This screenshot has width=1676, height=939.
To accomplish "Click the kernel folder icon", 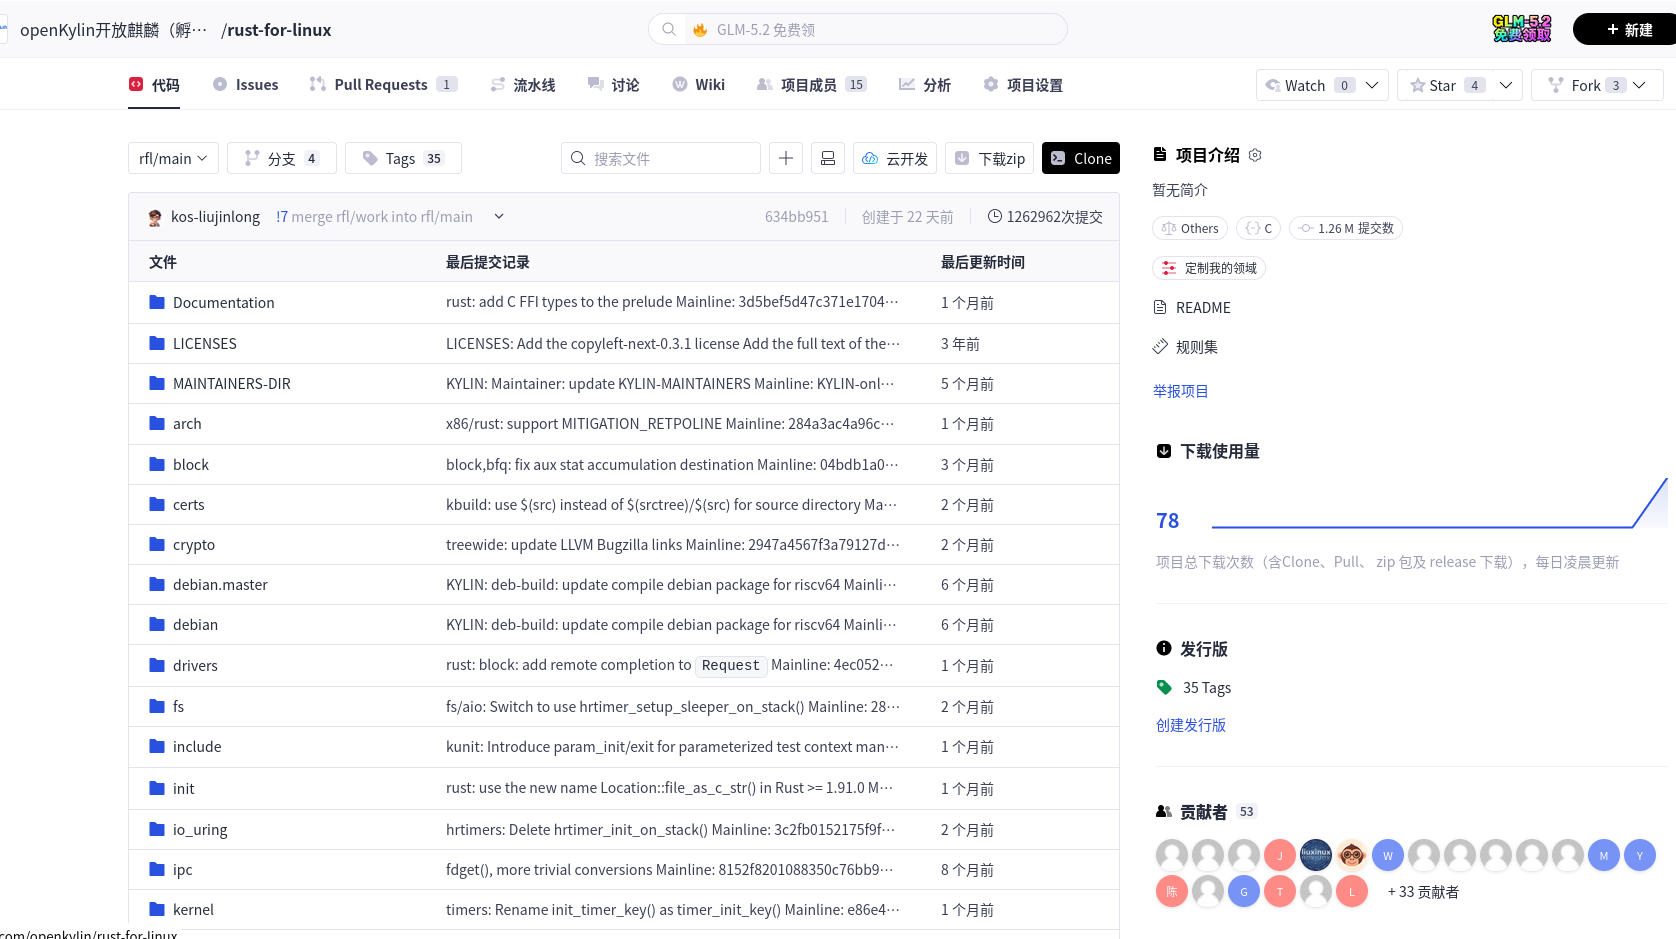I will (x=157, y=910).
